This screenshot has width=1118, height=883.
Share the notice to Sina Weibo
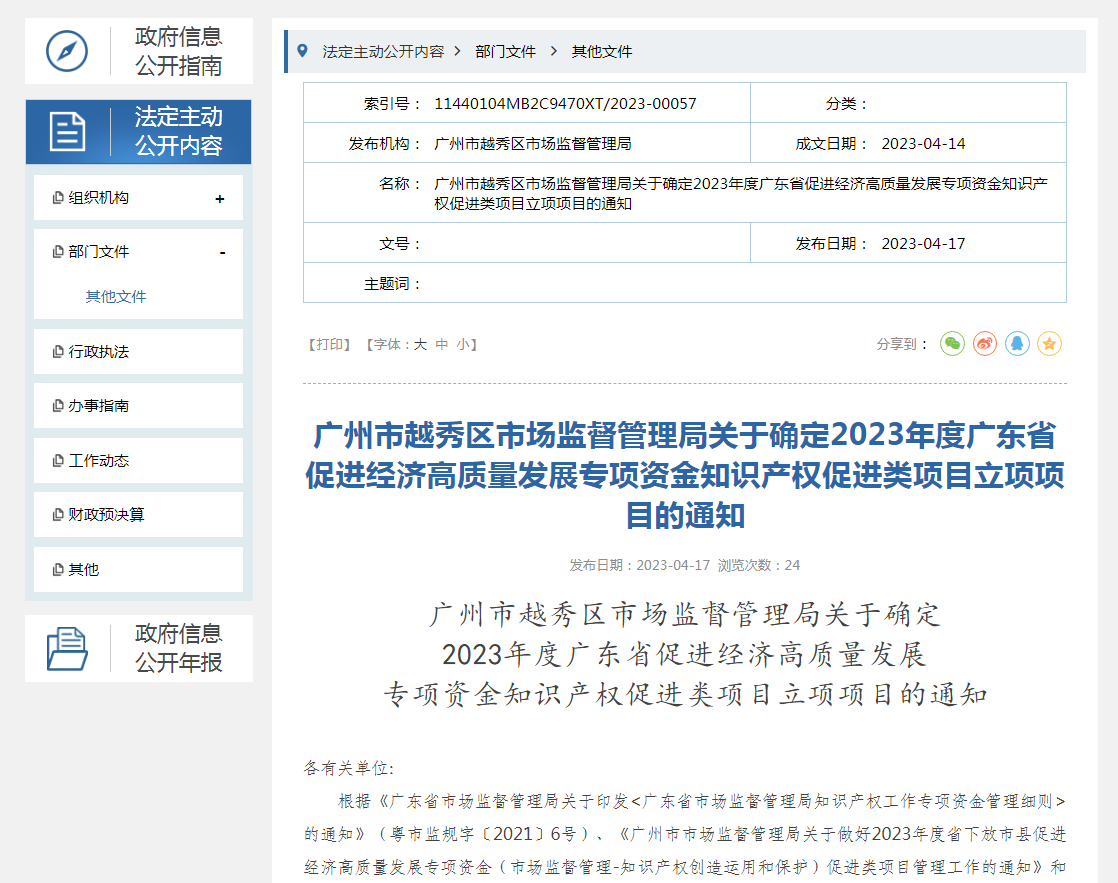tap(985, 344)
